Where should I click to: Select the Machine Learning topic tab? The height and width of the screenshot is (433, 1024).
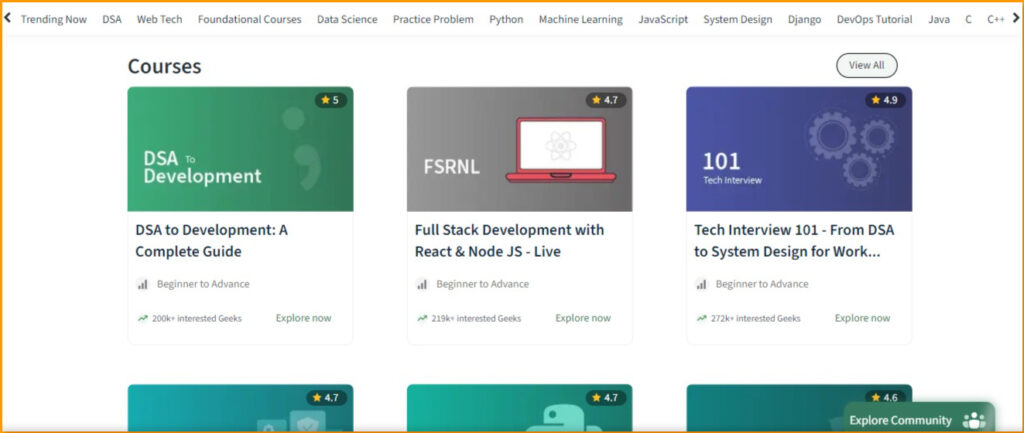580,19
